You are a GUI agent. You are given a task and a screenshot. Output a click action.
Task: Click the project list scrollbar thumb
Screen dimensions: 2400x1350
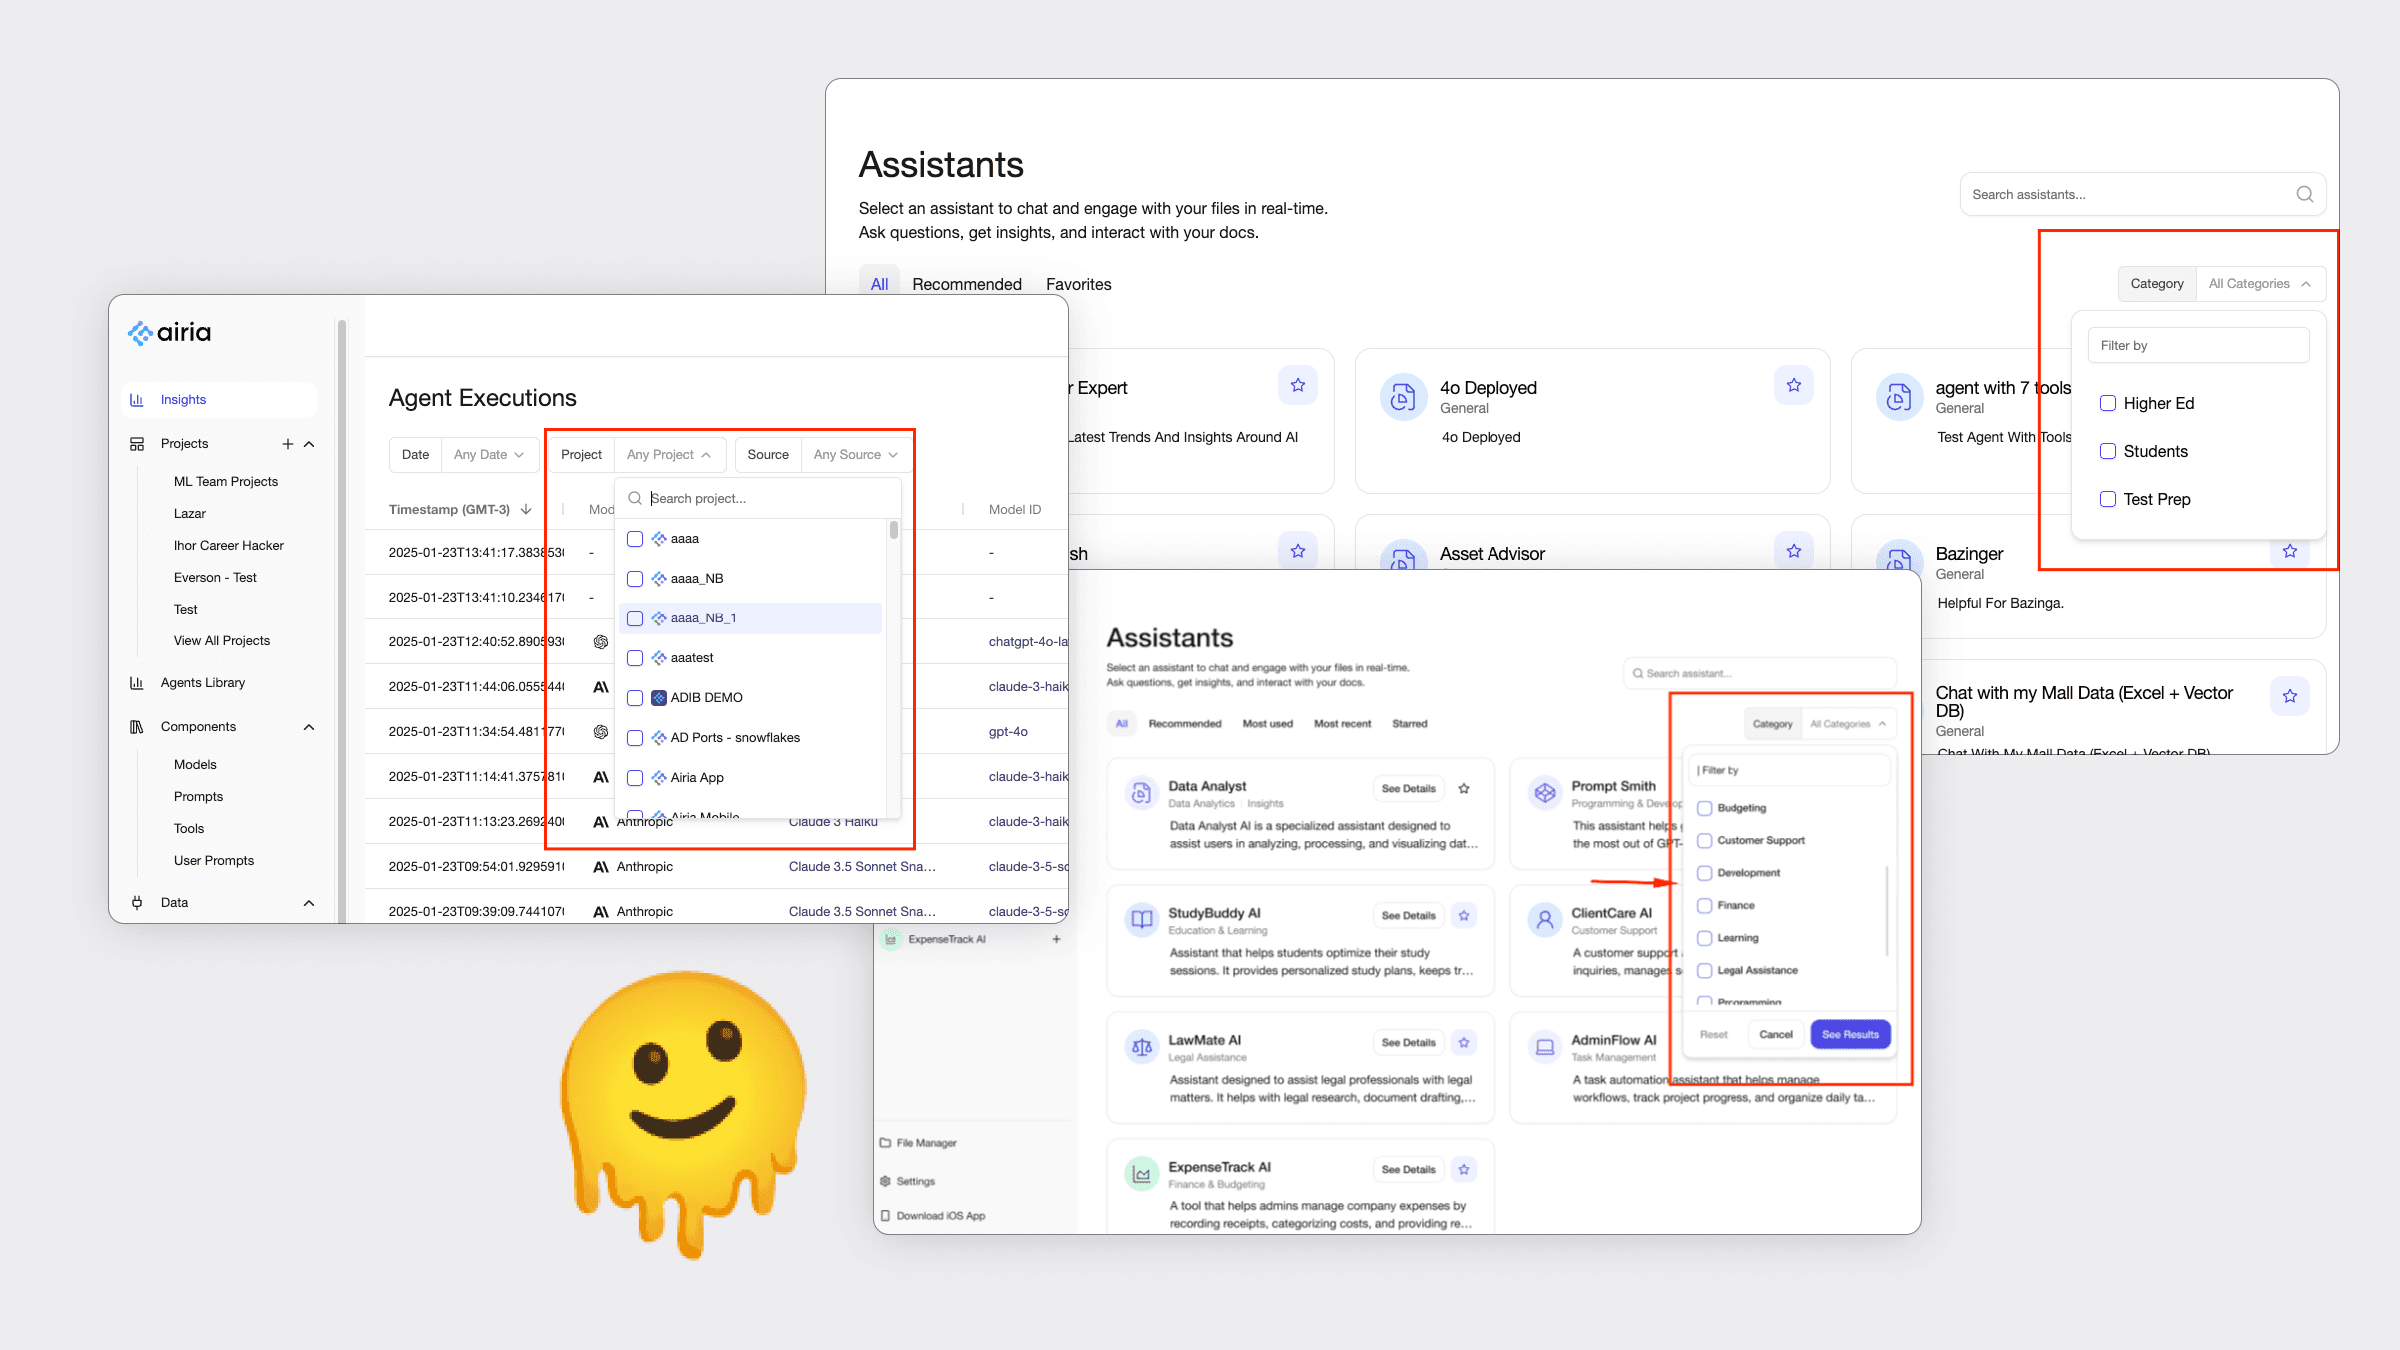coord(893,530)
